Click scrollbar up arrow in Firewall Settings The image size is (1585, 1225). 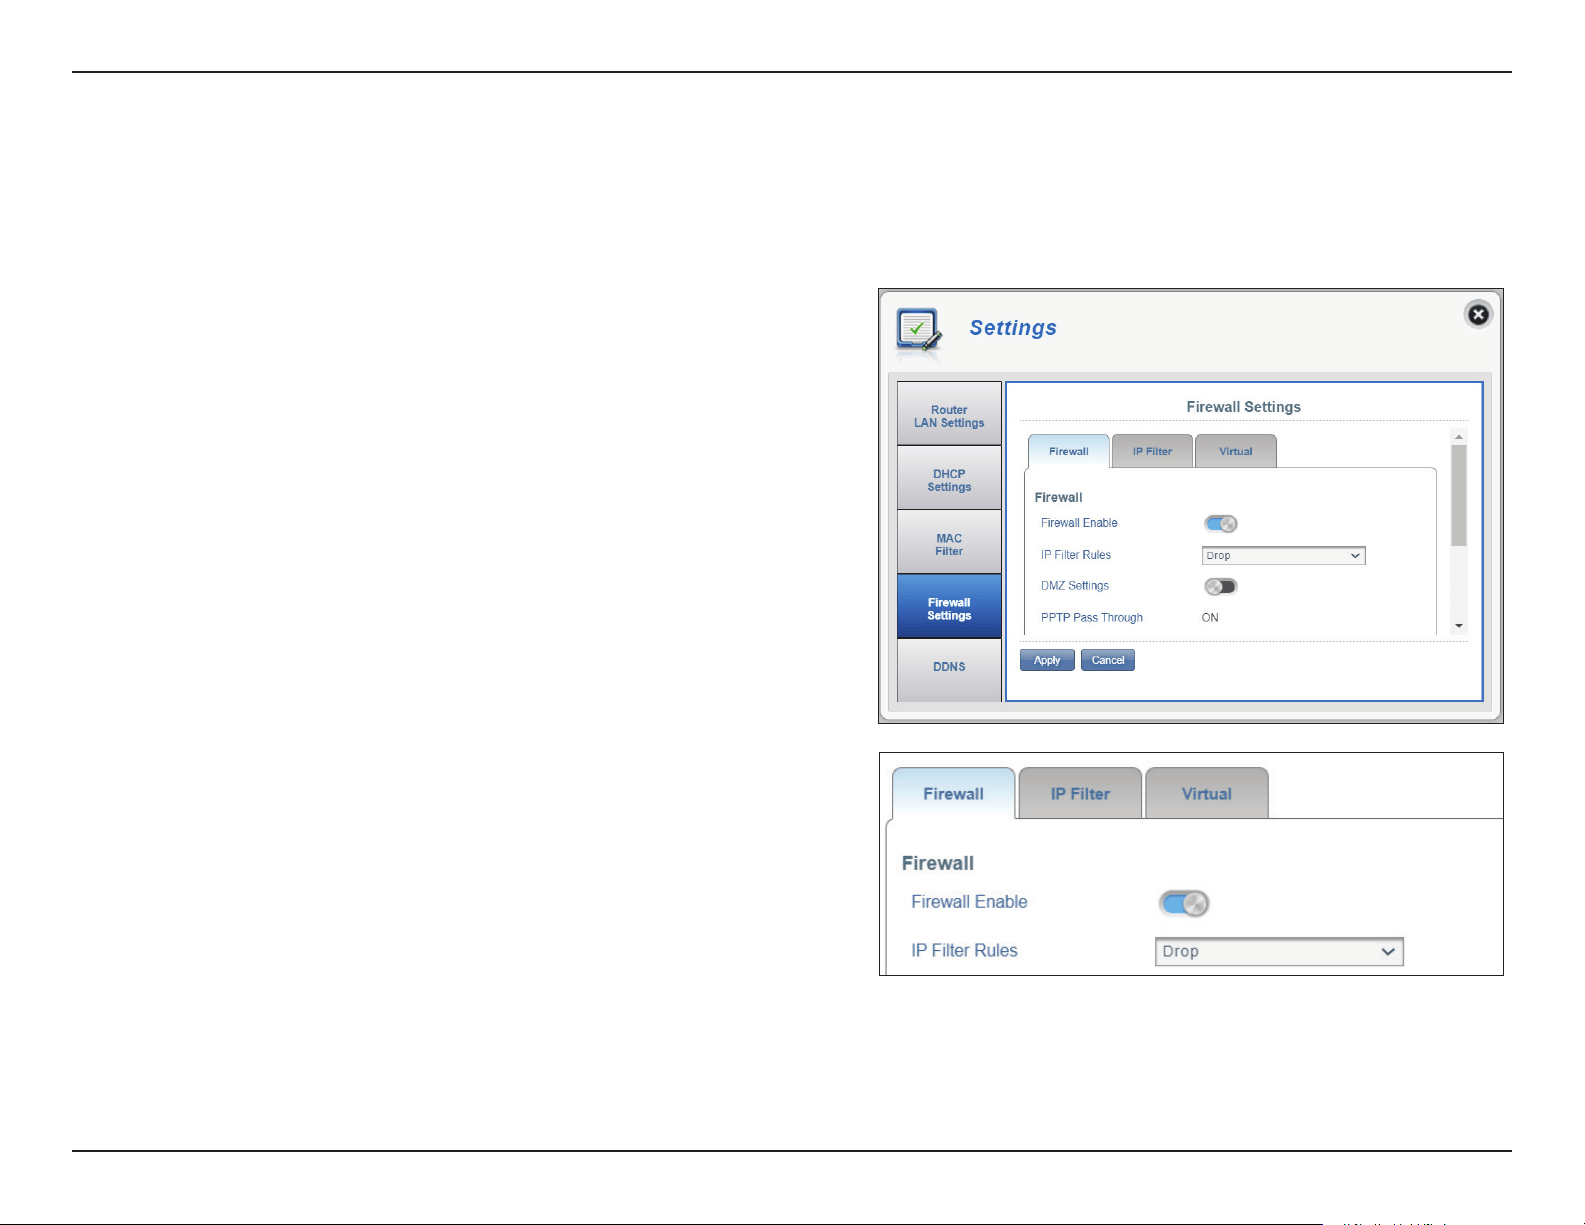[1459, 437]
